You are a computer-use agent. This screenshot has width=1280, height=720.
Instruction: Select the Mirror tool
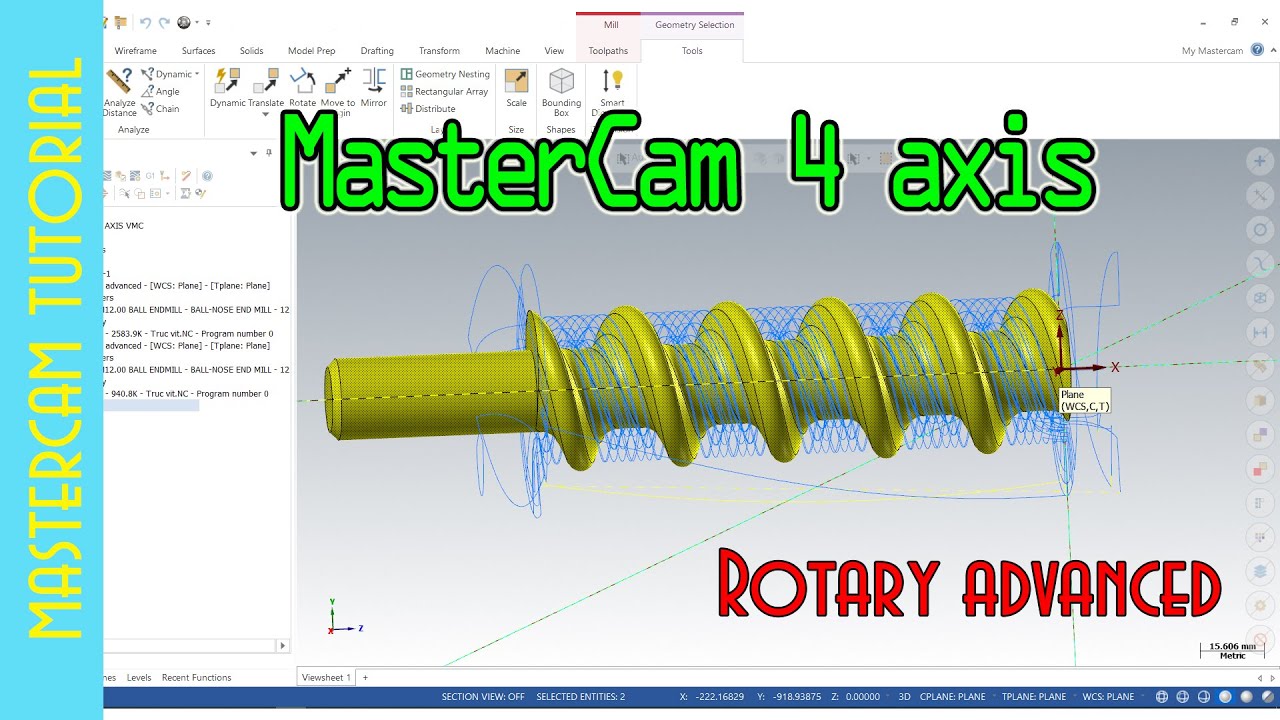374,88
